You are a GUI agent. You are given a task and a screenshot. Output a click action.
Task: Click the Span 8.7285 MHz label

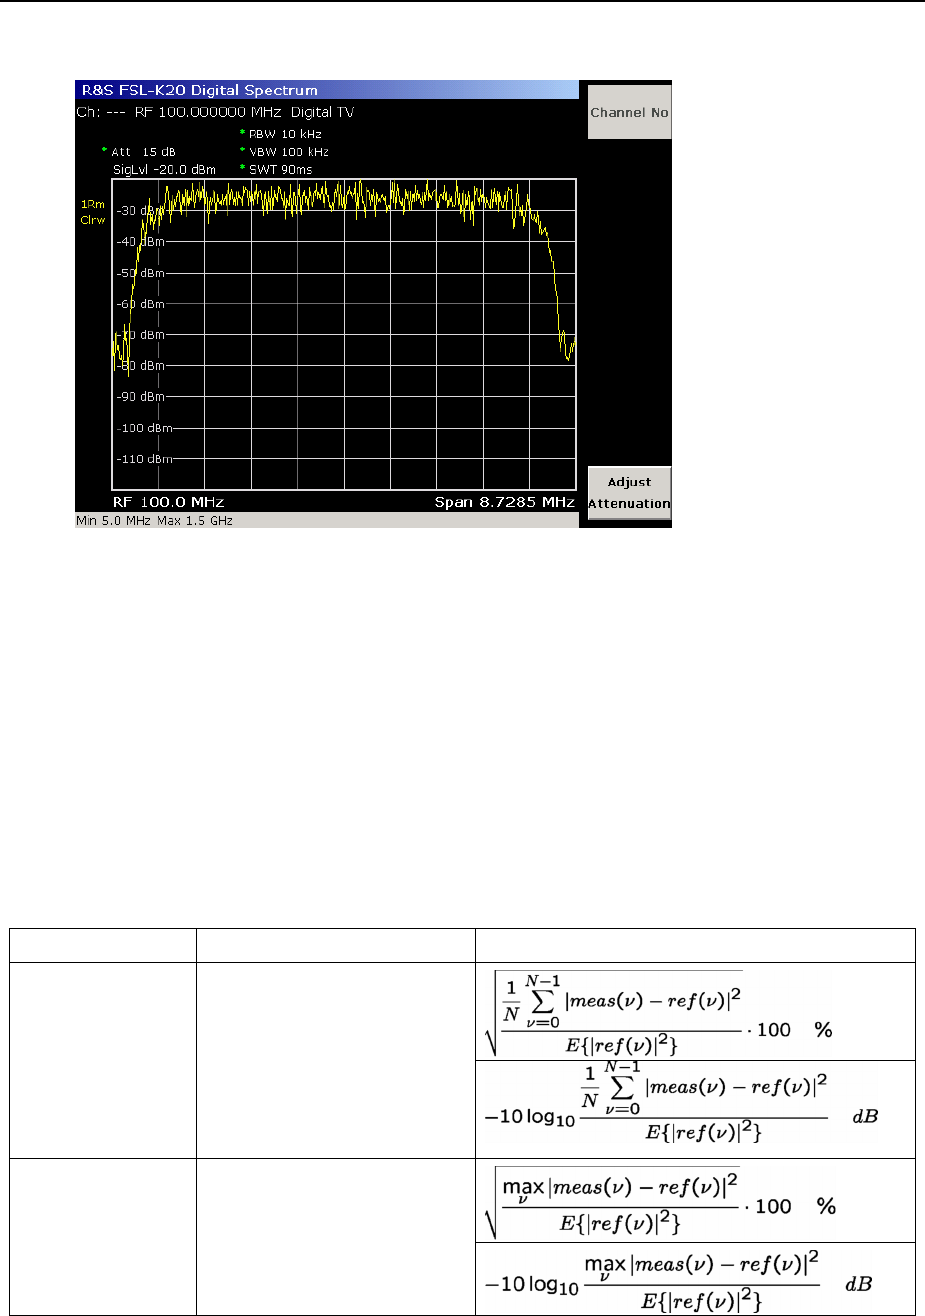coord(504,500)
